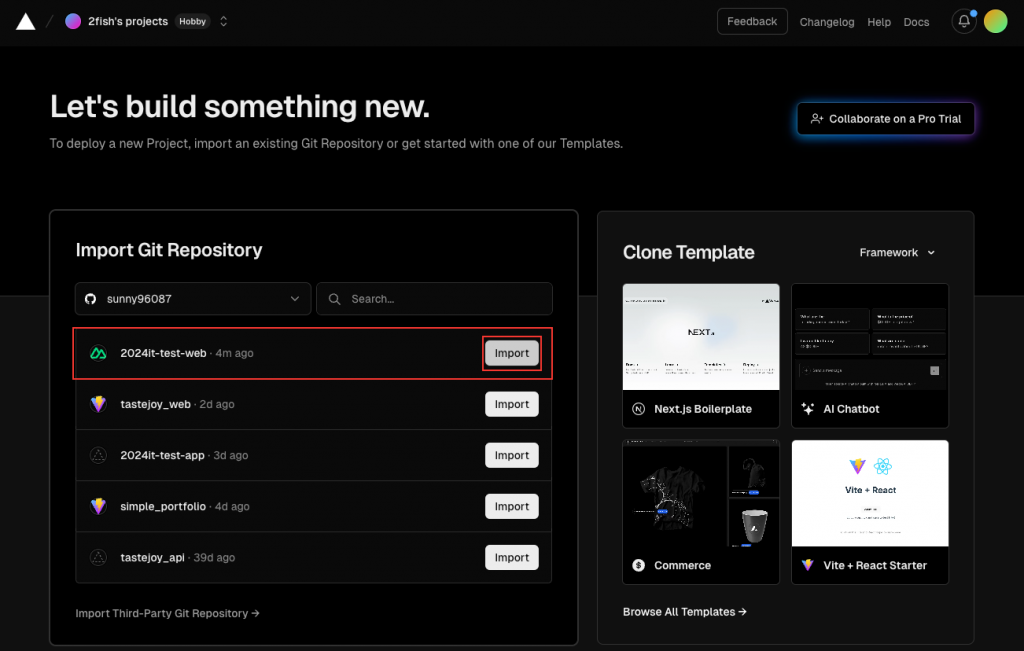Click the simple_portfolio repository name

(x=163, y=507)
